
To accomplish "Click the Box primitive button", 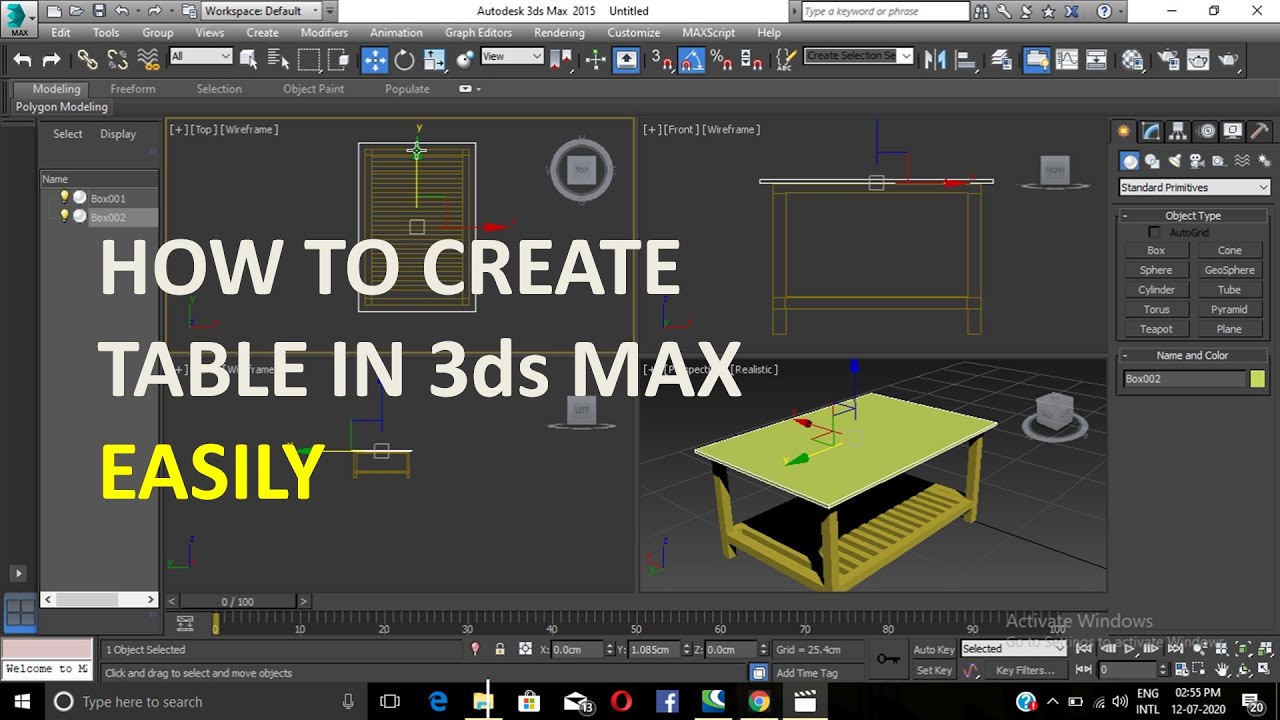I will coord(1156,251).
